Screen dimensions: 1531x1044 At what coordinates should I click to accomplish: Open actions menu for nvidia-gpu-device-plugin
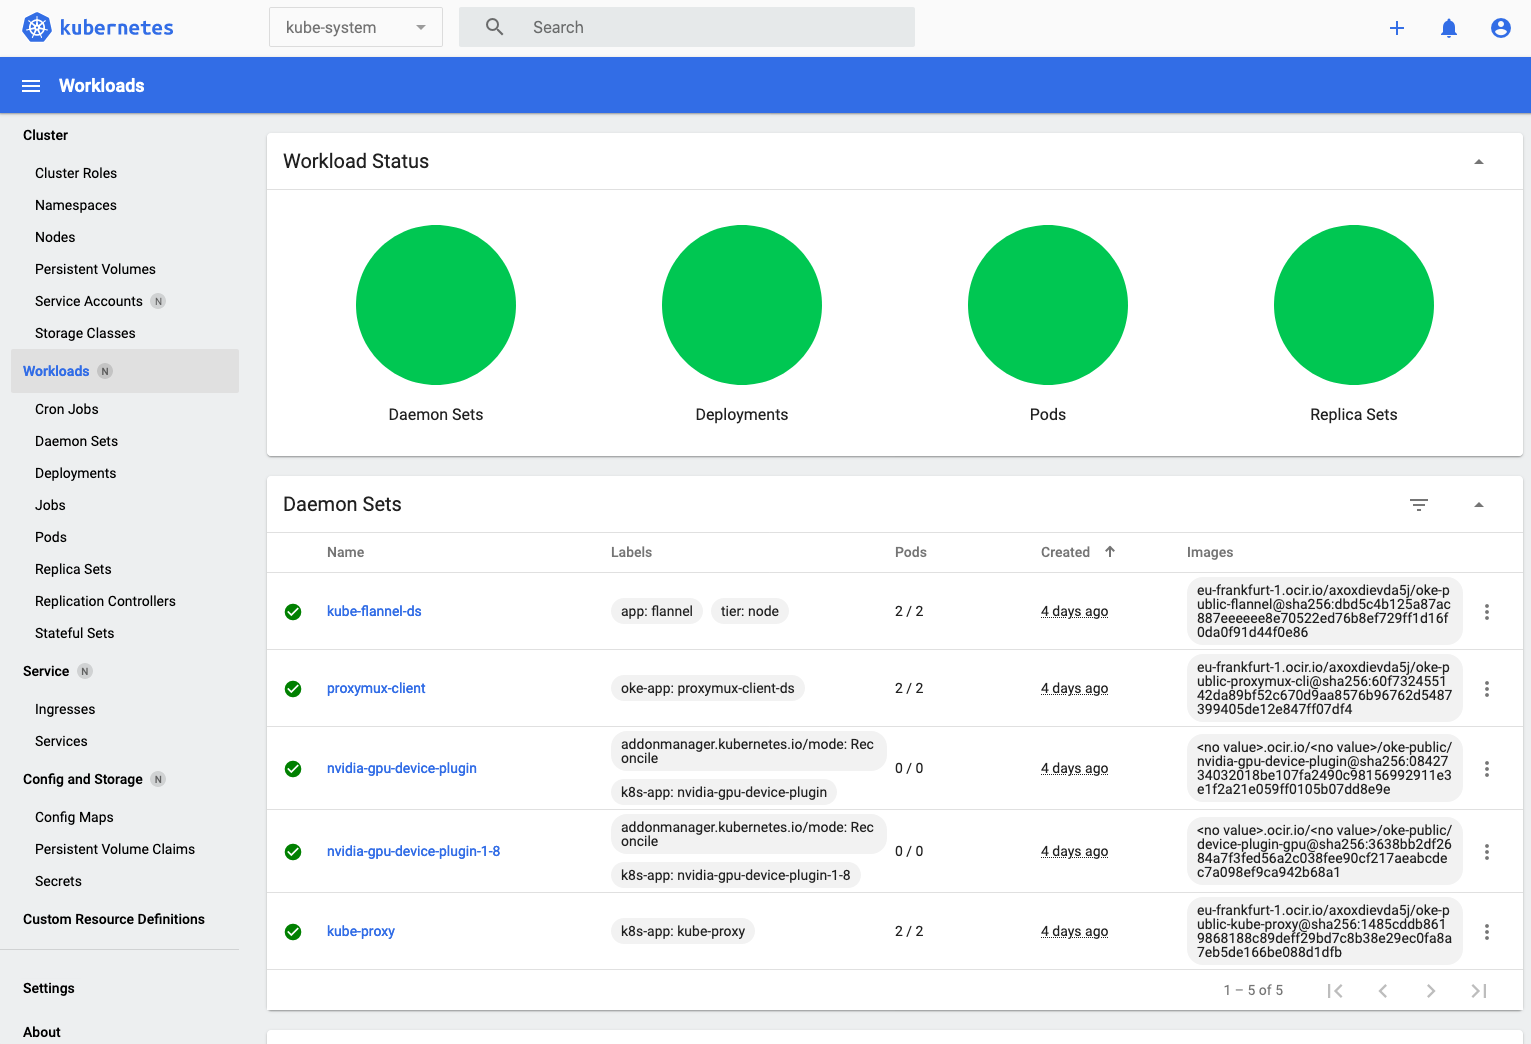tap(1487, 768)
